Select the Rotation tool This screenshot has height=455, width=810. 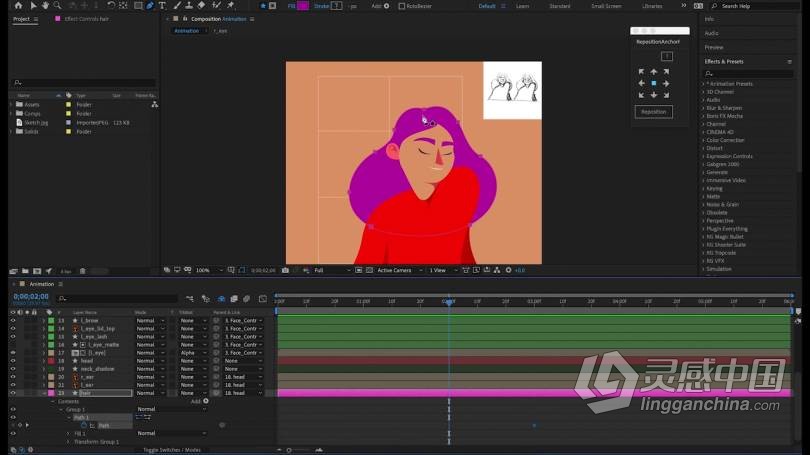[111, 6]
